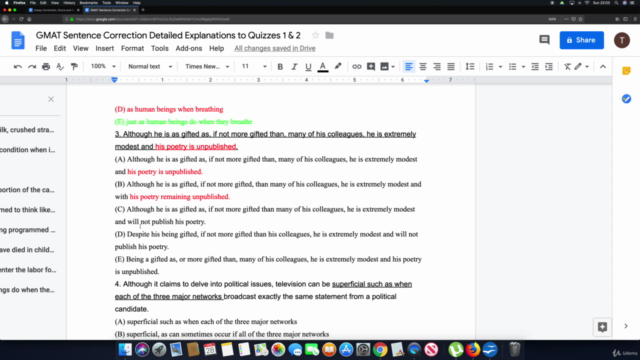This screenshot has height=360, width=640.
Task: Open Google Chrome from the dock
Action: 380,350
